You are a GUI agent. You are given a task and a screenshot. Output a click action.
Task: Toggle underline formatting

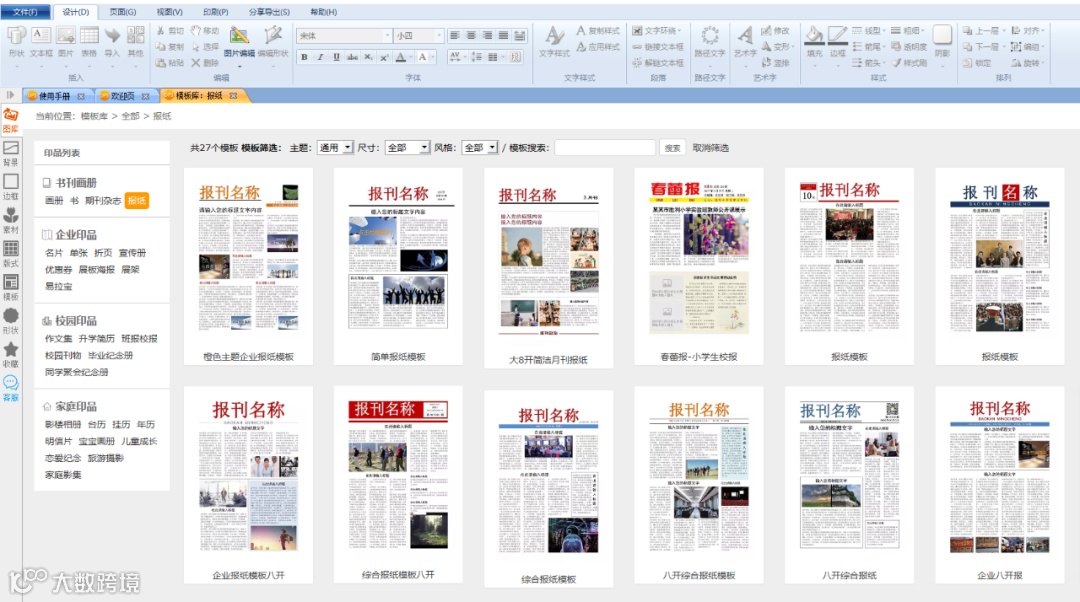tap(336, 57)
